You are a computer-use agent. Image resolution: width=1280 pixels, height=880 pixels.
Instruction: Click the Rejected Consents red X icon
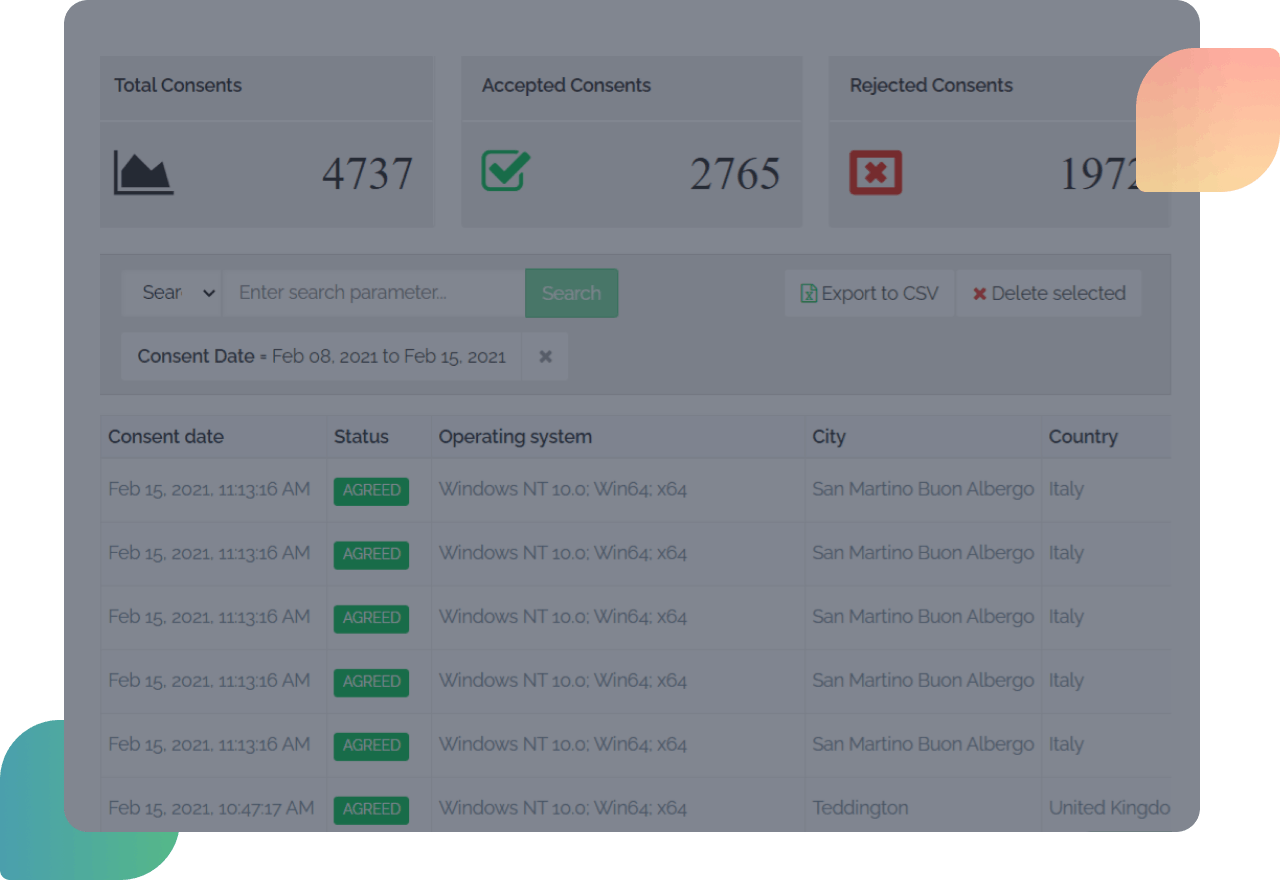click(875, 172)
